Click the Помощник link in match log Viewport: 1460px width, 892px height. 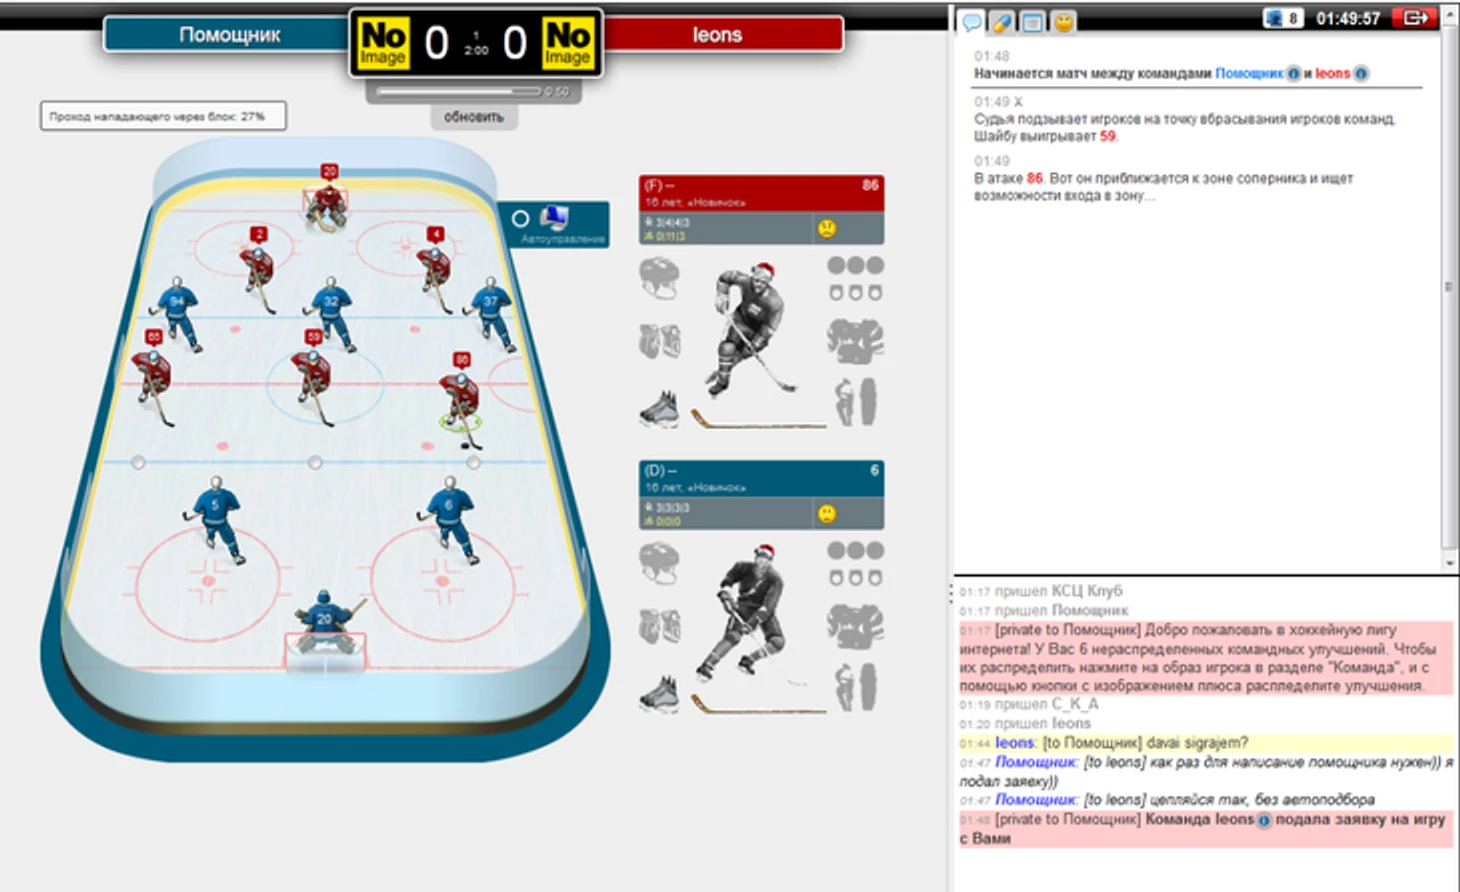point(1249,73)
